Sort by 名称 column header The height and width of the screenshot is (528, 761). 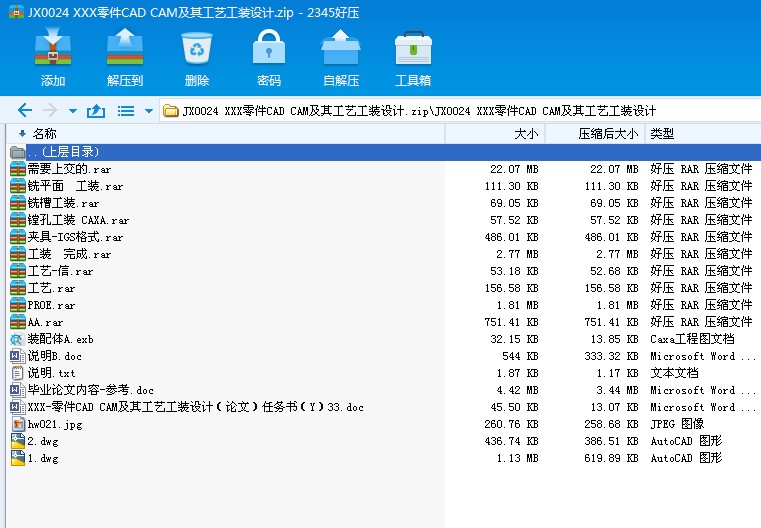44,133
